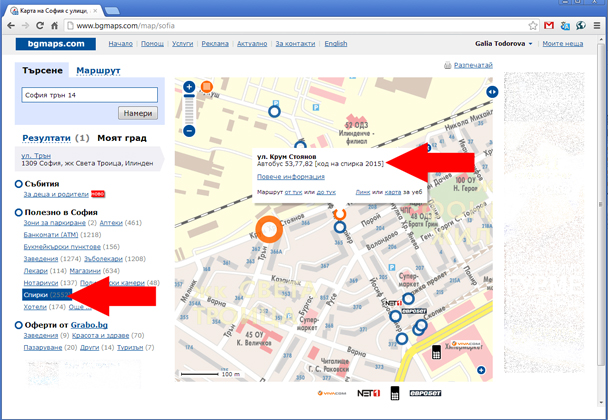The width and height of the screenshot is (608, 420).
Task: Click the NET1 logo below map
Action: [369, 393]
